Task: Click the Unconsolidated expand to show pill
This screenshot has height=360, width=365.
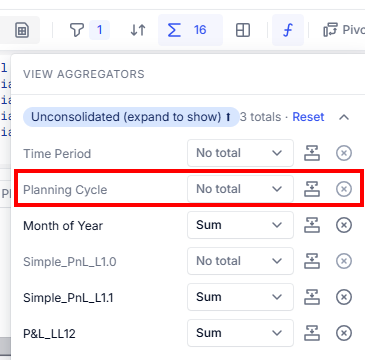Action: [131, 117]
